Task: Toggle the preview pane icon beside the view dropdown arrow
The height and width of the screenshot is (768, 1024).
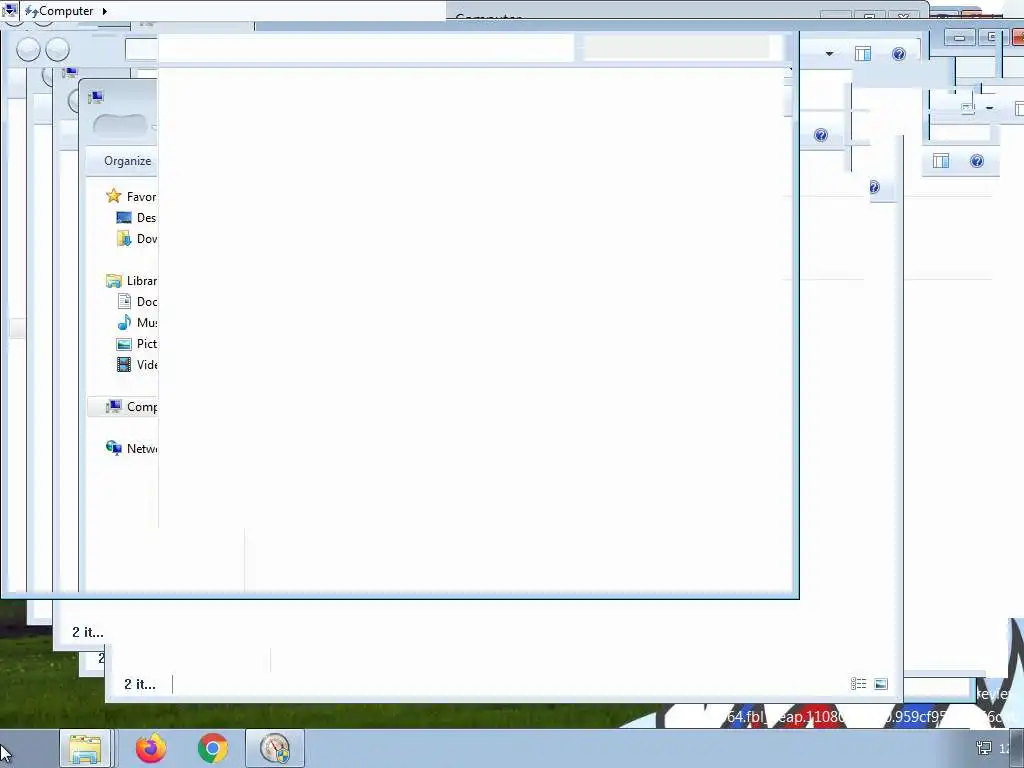Action: (863, 54)
